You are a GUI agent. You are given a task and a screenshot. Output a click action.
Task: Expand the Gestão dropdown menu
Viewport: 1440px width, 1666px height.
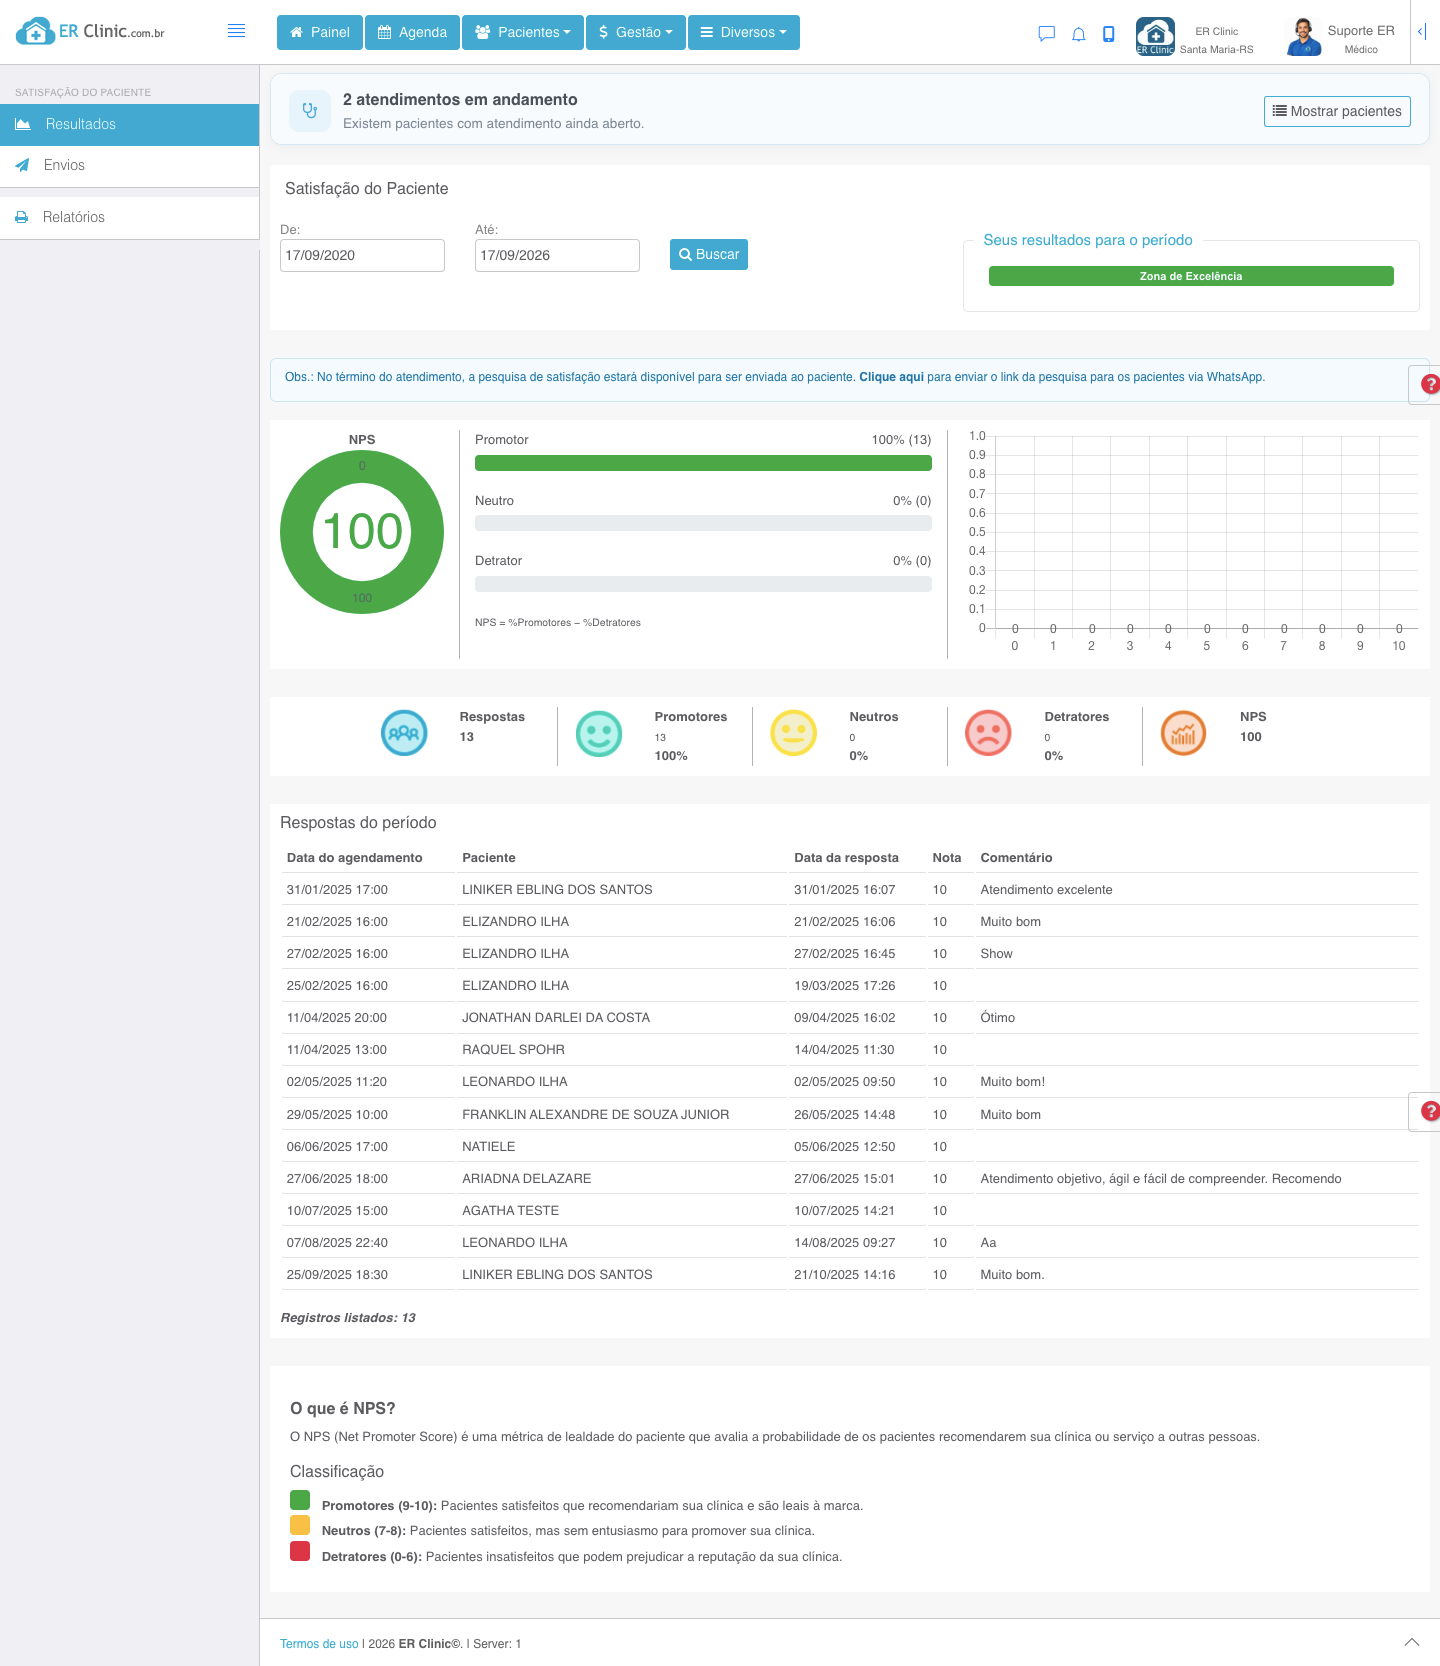point(636,32)
